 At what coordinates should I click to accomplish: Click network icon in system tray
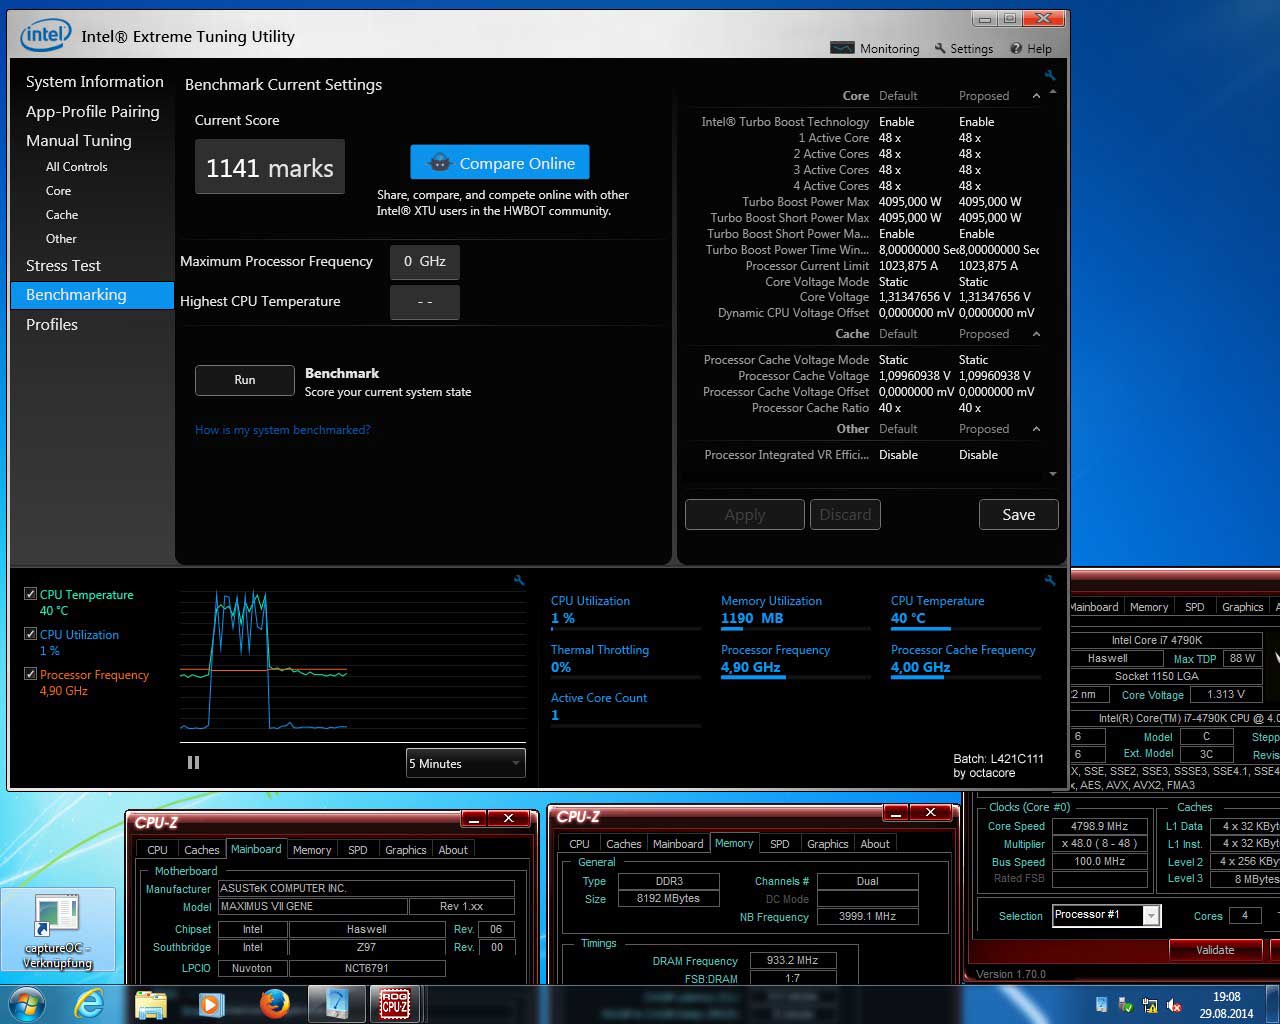coord(1150,1005)
